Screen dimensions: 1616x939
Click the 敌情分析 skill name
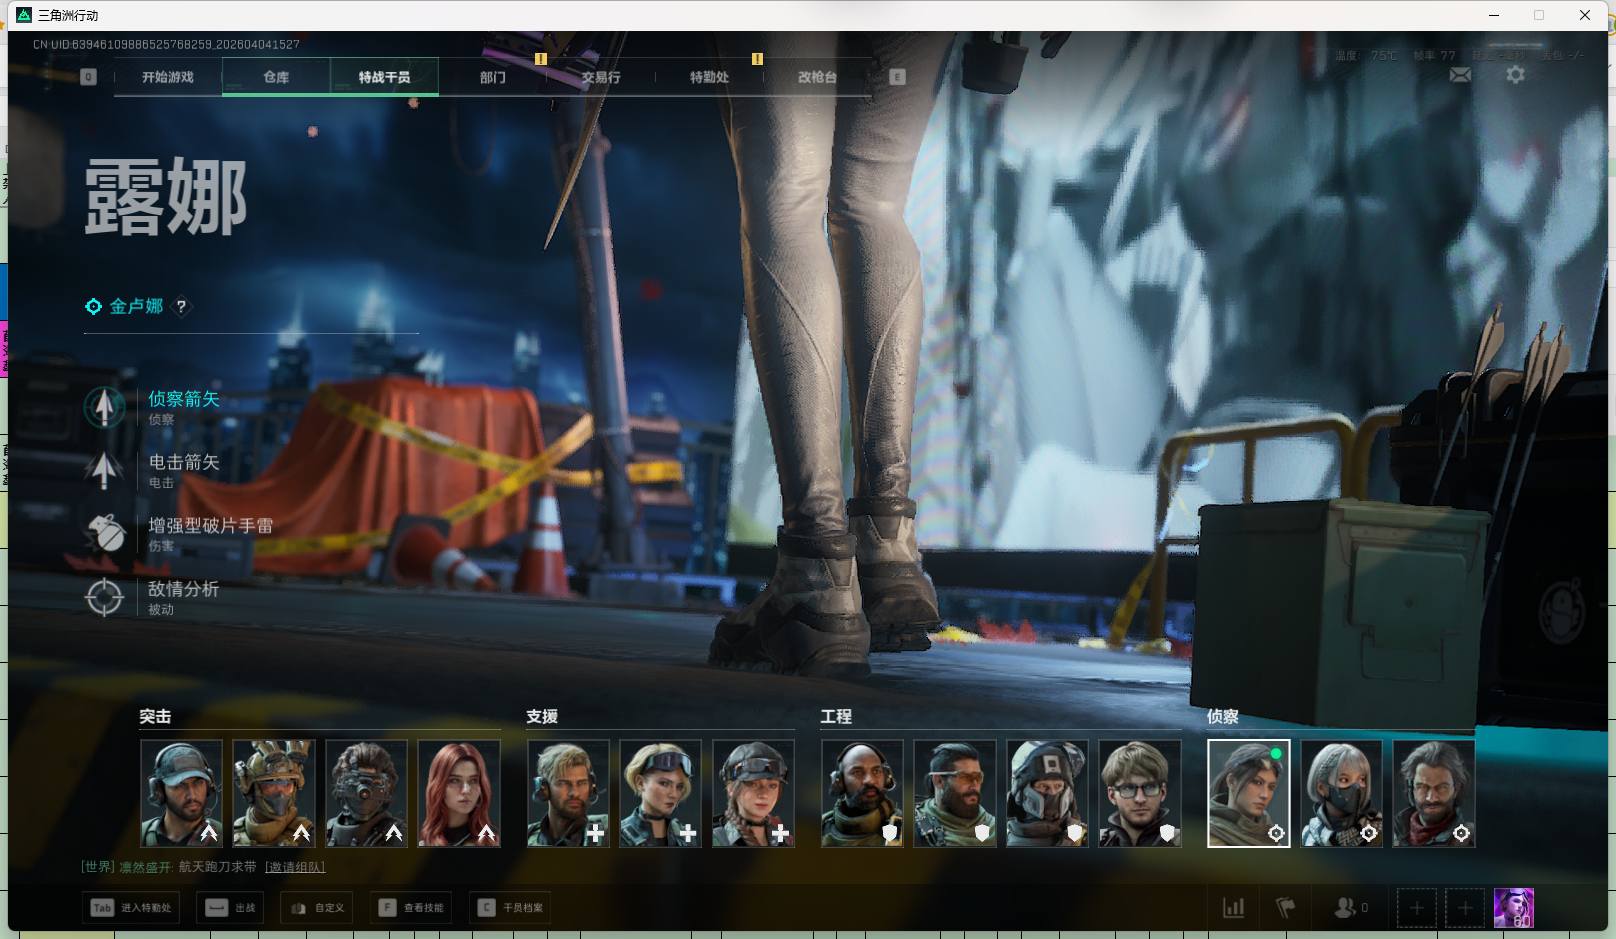(184, 589)
